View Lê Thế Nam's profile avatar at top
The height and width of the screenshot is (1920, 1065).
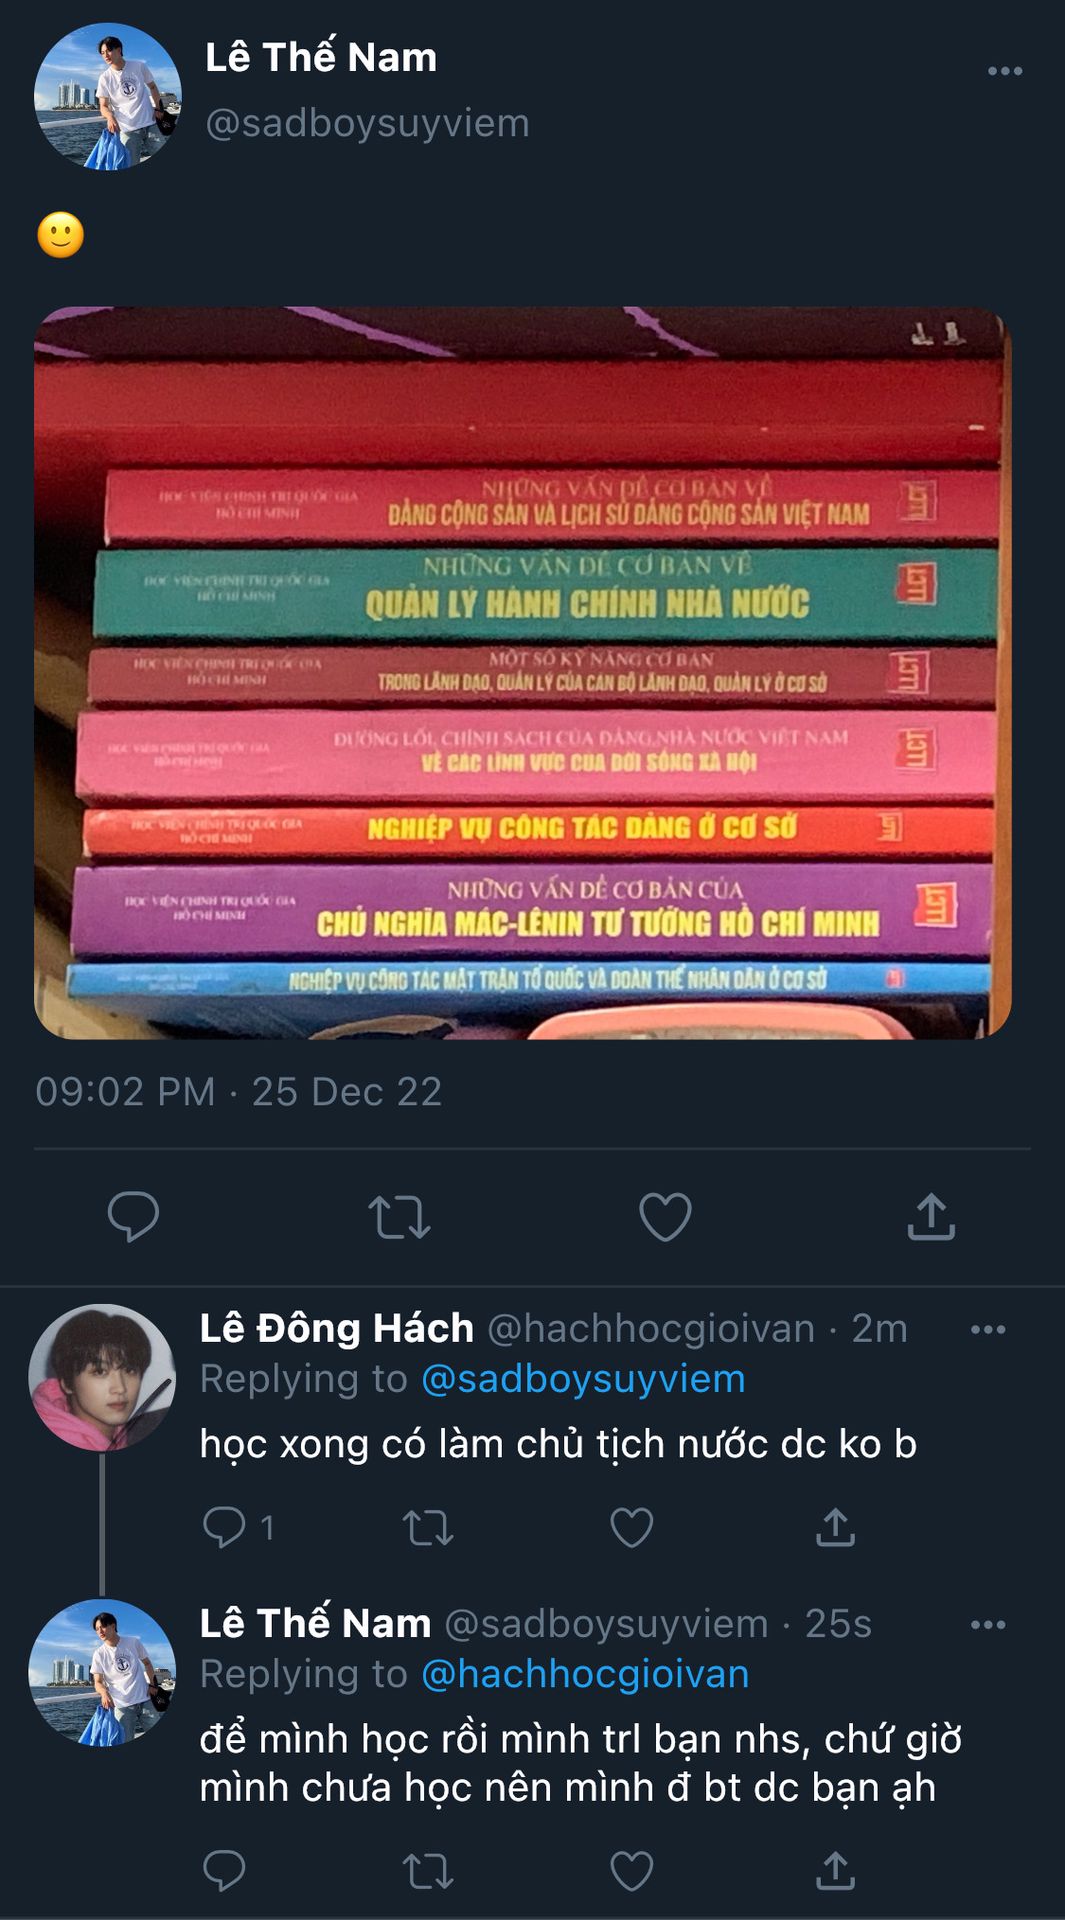pos(108,96)
